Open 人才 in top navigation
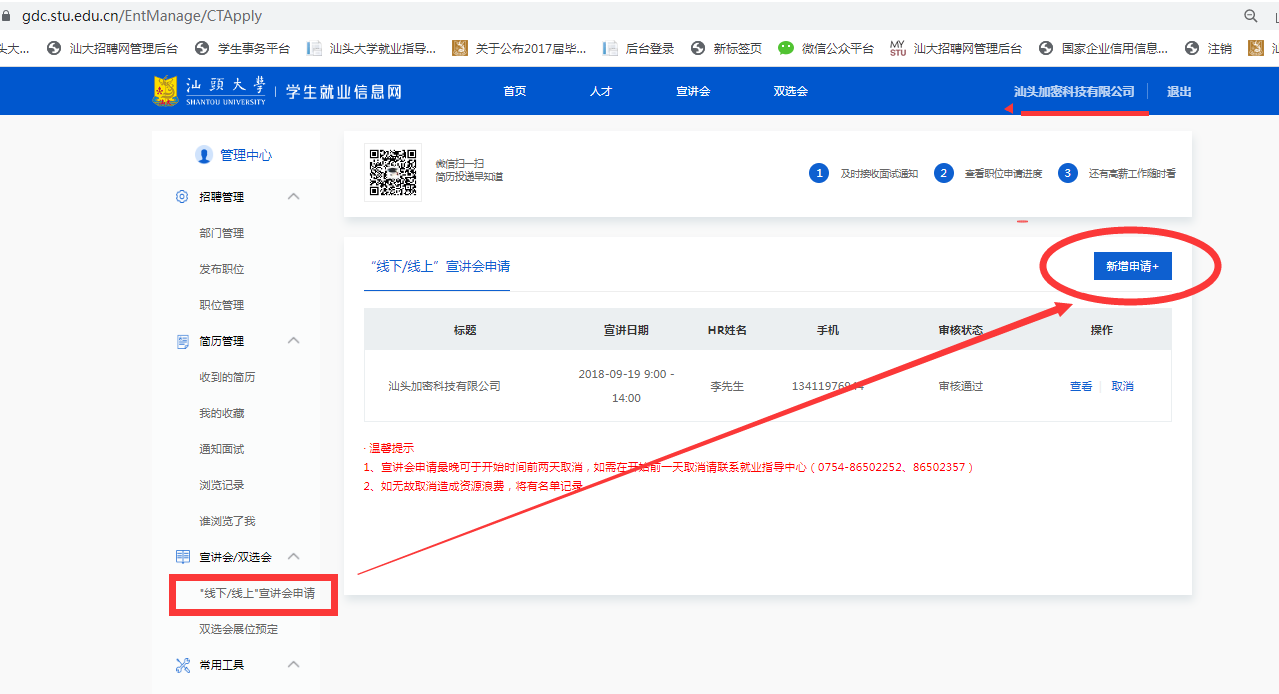The width and height of the screenshot is (1279, 694). point(601,91)
